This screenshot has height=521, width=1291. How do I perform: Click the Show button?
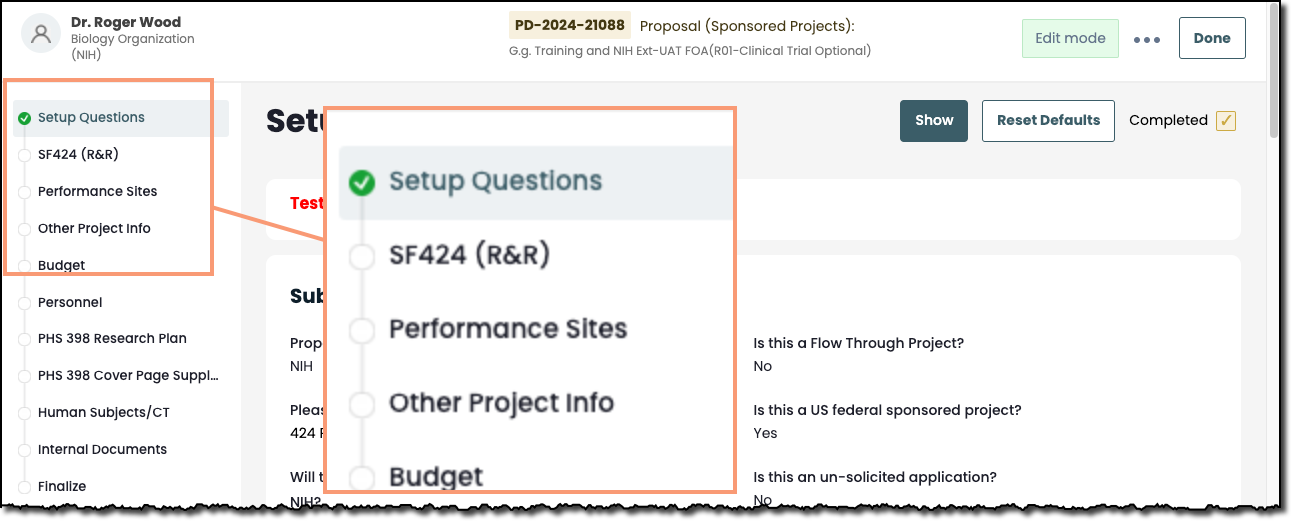933,121
